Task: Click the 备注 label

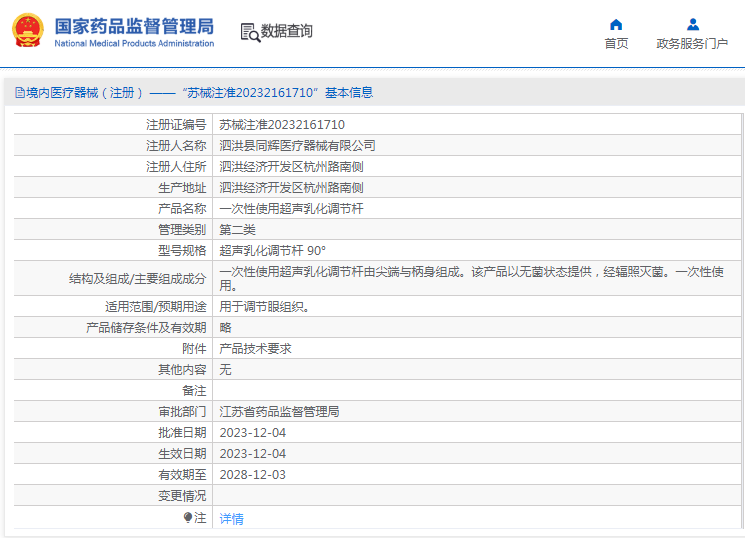Action: [194, 391]
